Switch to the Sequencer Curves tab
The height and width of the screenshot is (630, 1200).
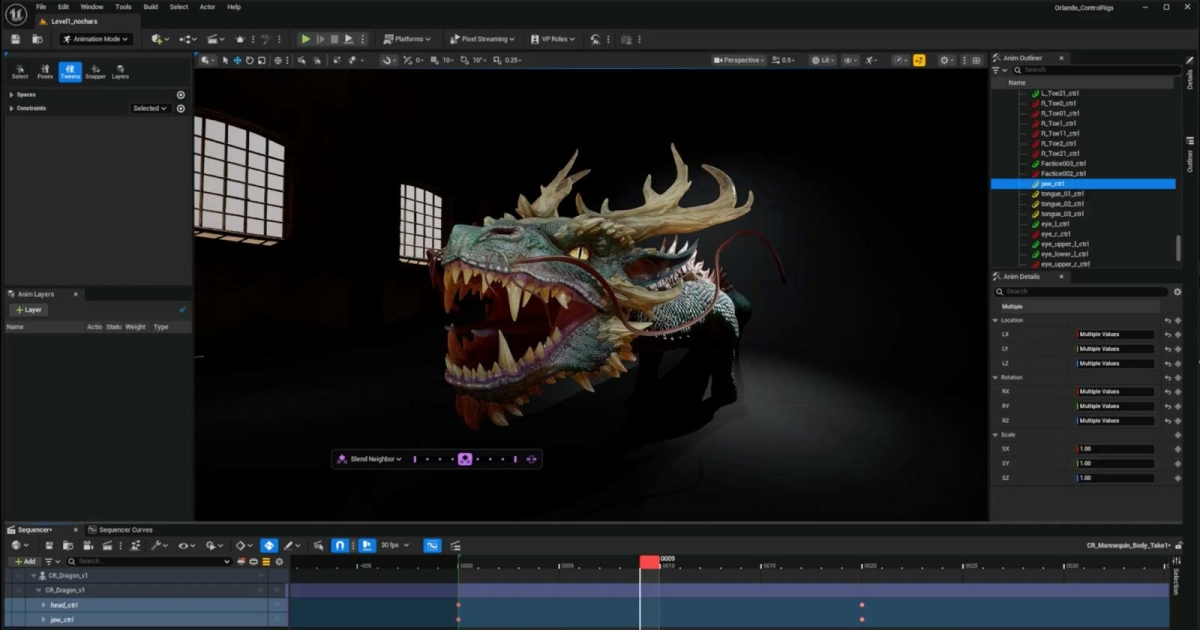120,530
